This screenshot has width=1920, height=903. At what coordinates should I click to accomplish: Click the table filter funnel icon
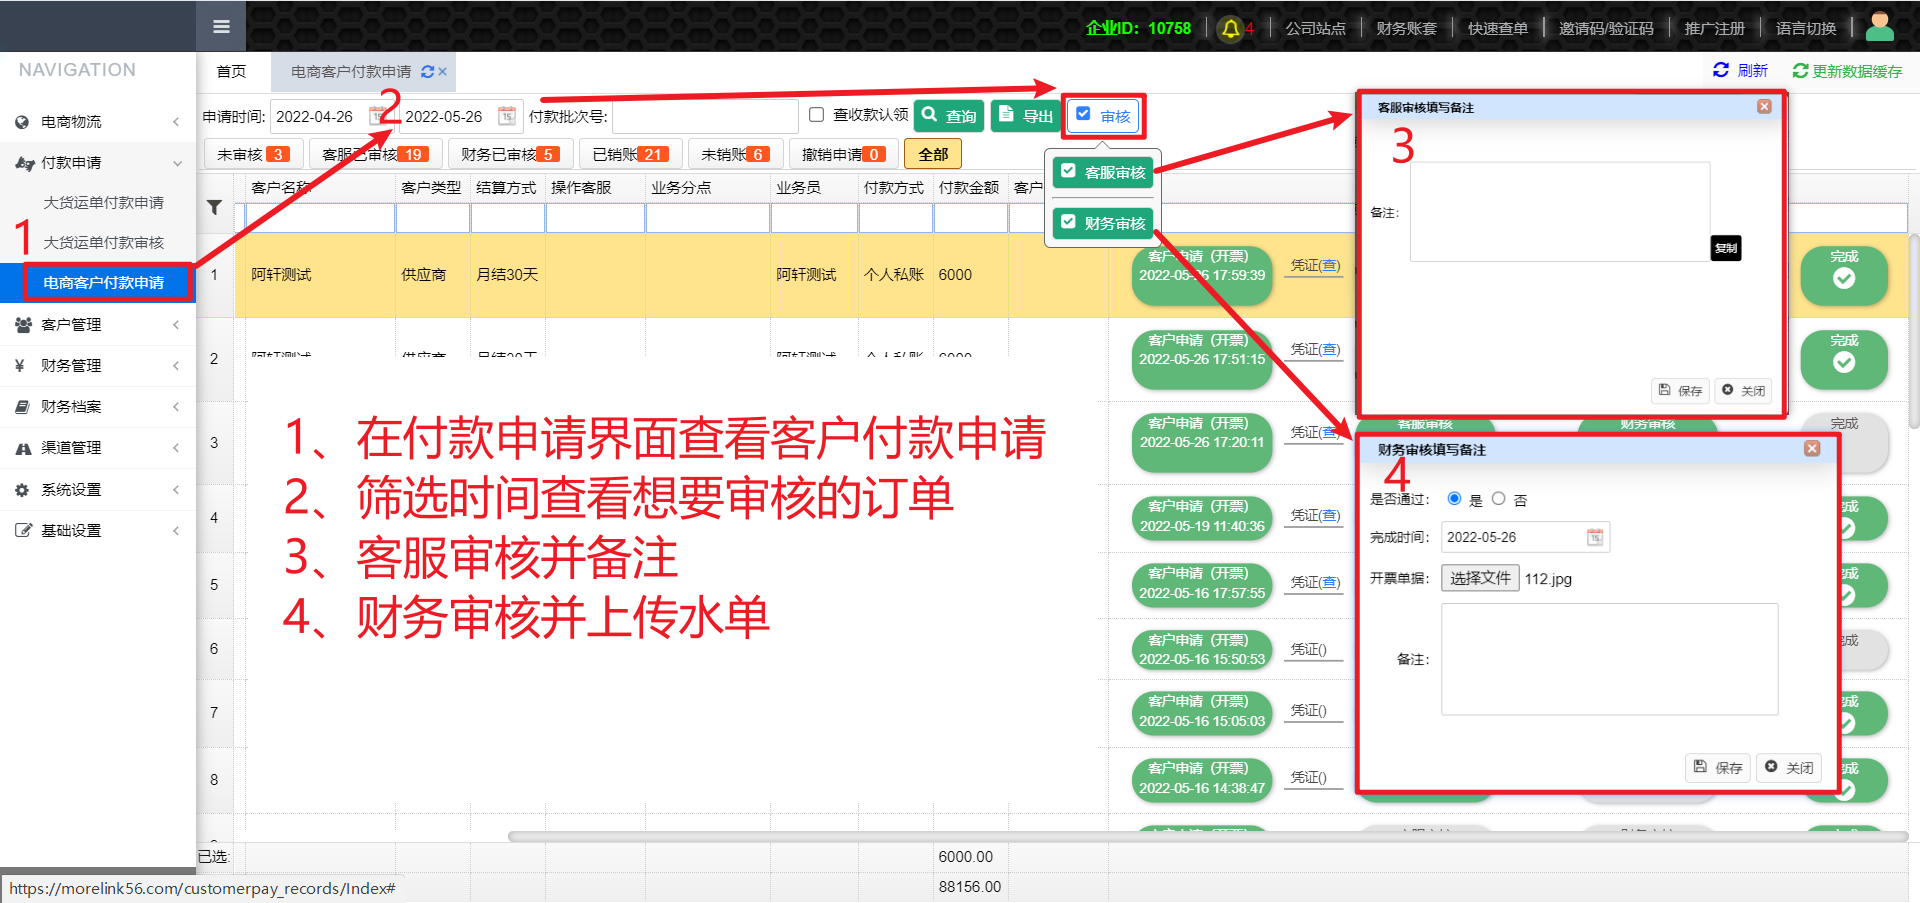tap(214, 208)
